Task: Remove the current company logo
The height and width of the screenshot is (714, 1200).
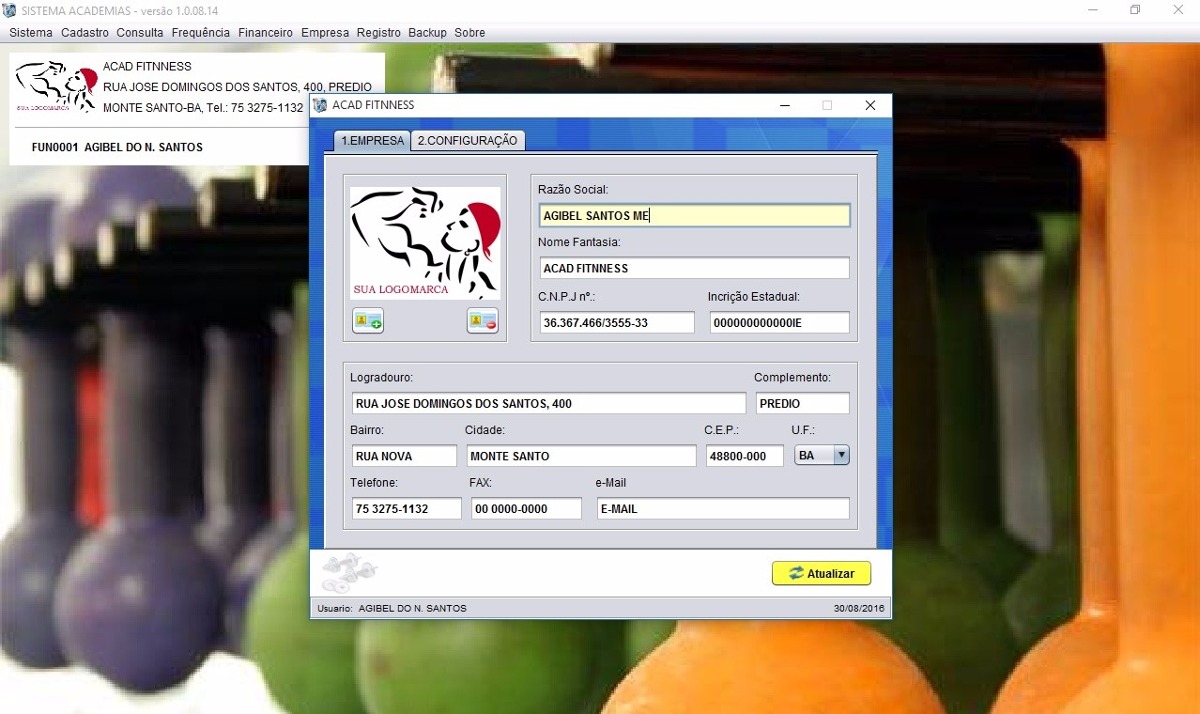Action: tap(482, 321)
